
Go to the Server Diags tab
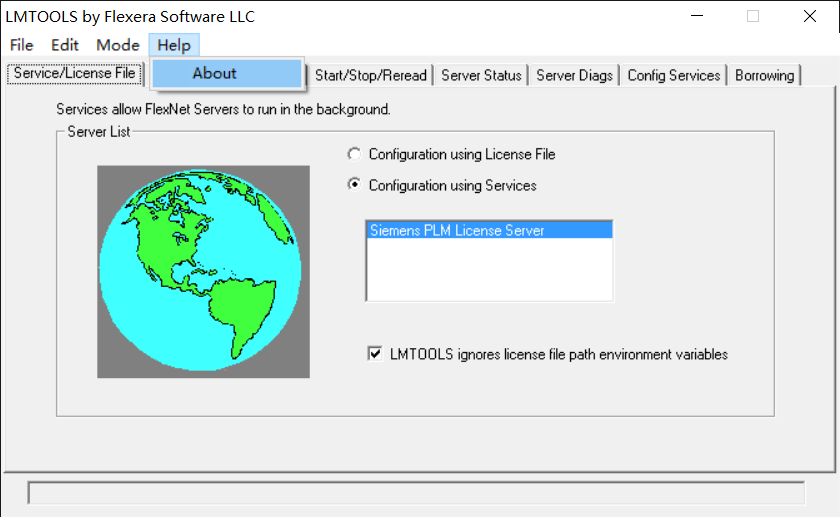[x=574, y=75]
